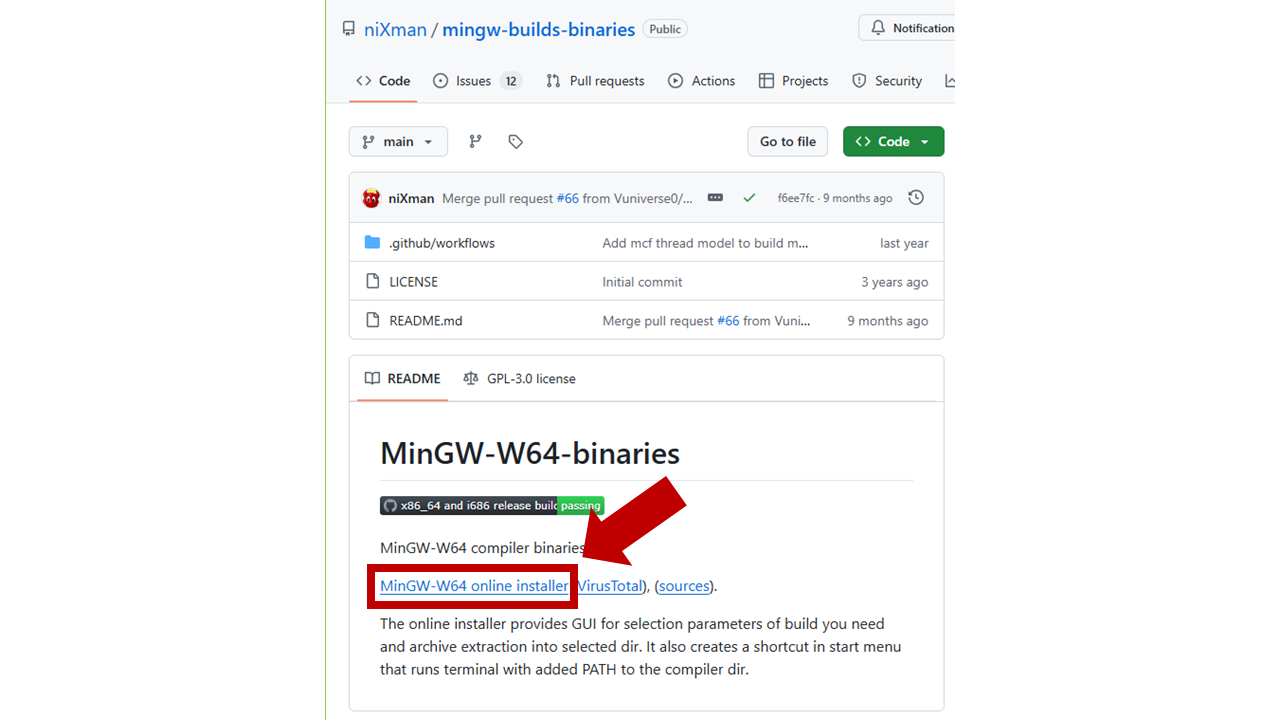Image resolution: width=1280 pixels, height=720 pixels.
Task: Click the 'last year' timestamp text
Action: [904, 243]
